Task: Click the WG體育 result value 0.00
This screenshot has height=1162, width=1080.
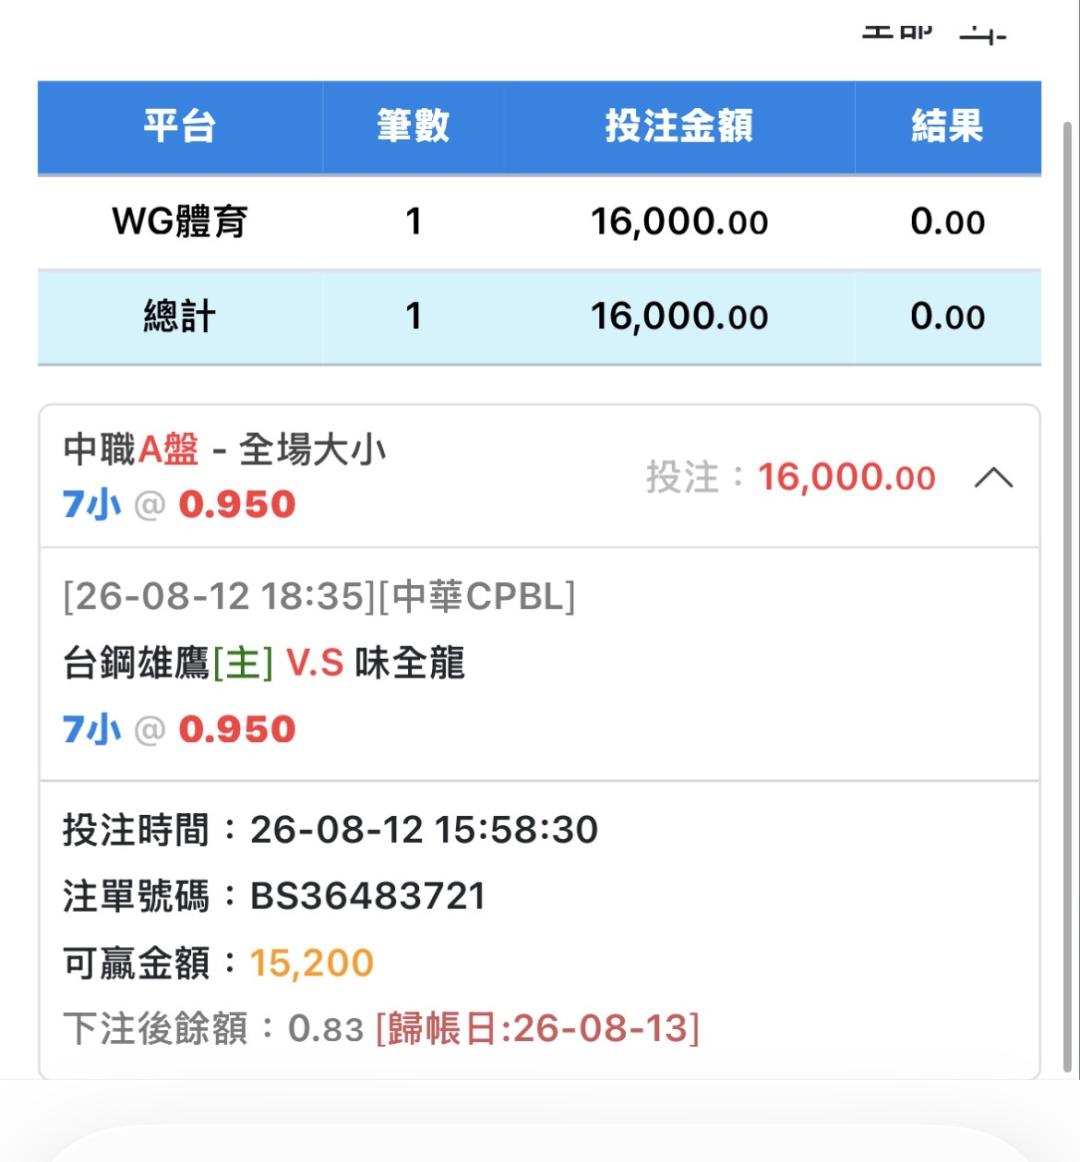Action: pos(947,222)
